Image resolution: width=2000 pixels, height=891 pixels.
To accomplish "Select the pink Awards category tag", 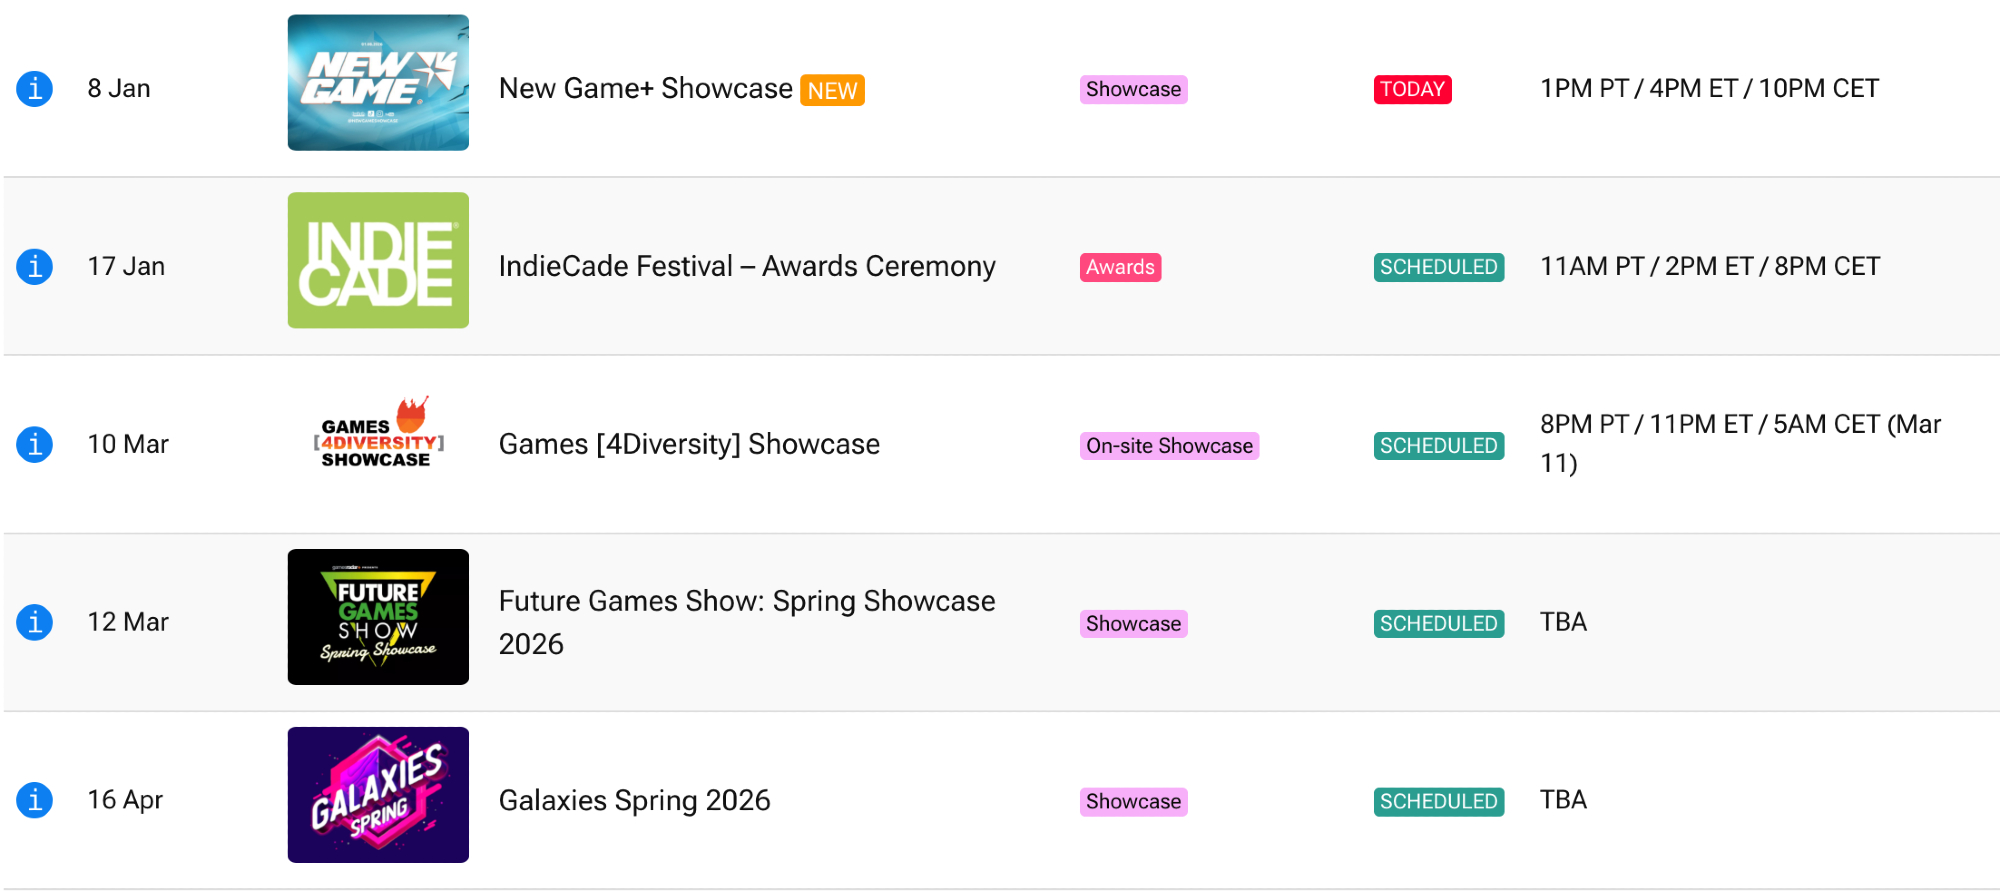I will click(x=1120, y=268).
